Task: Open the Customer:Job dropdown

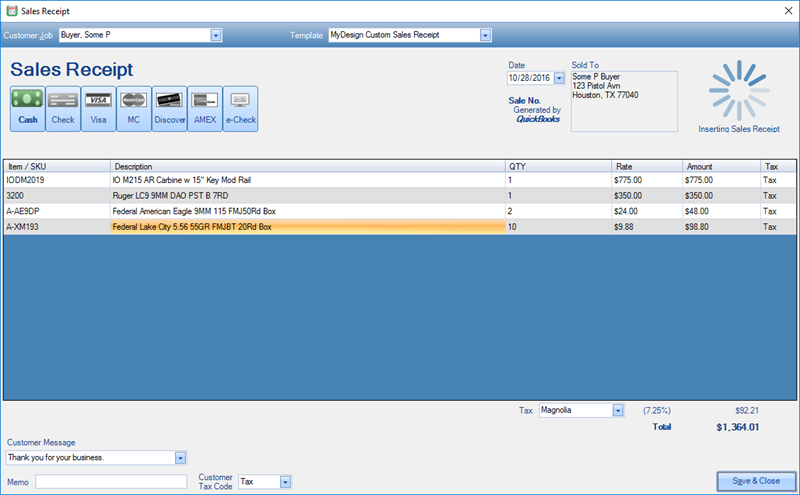Action: (216, 35)
